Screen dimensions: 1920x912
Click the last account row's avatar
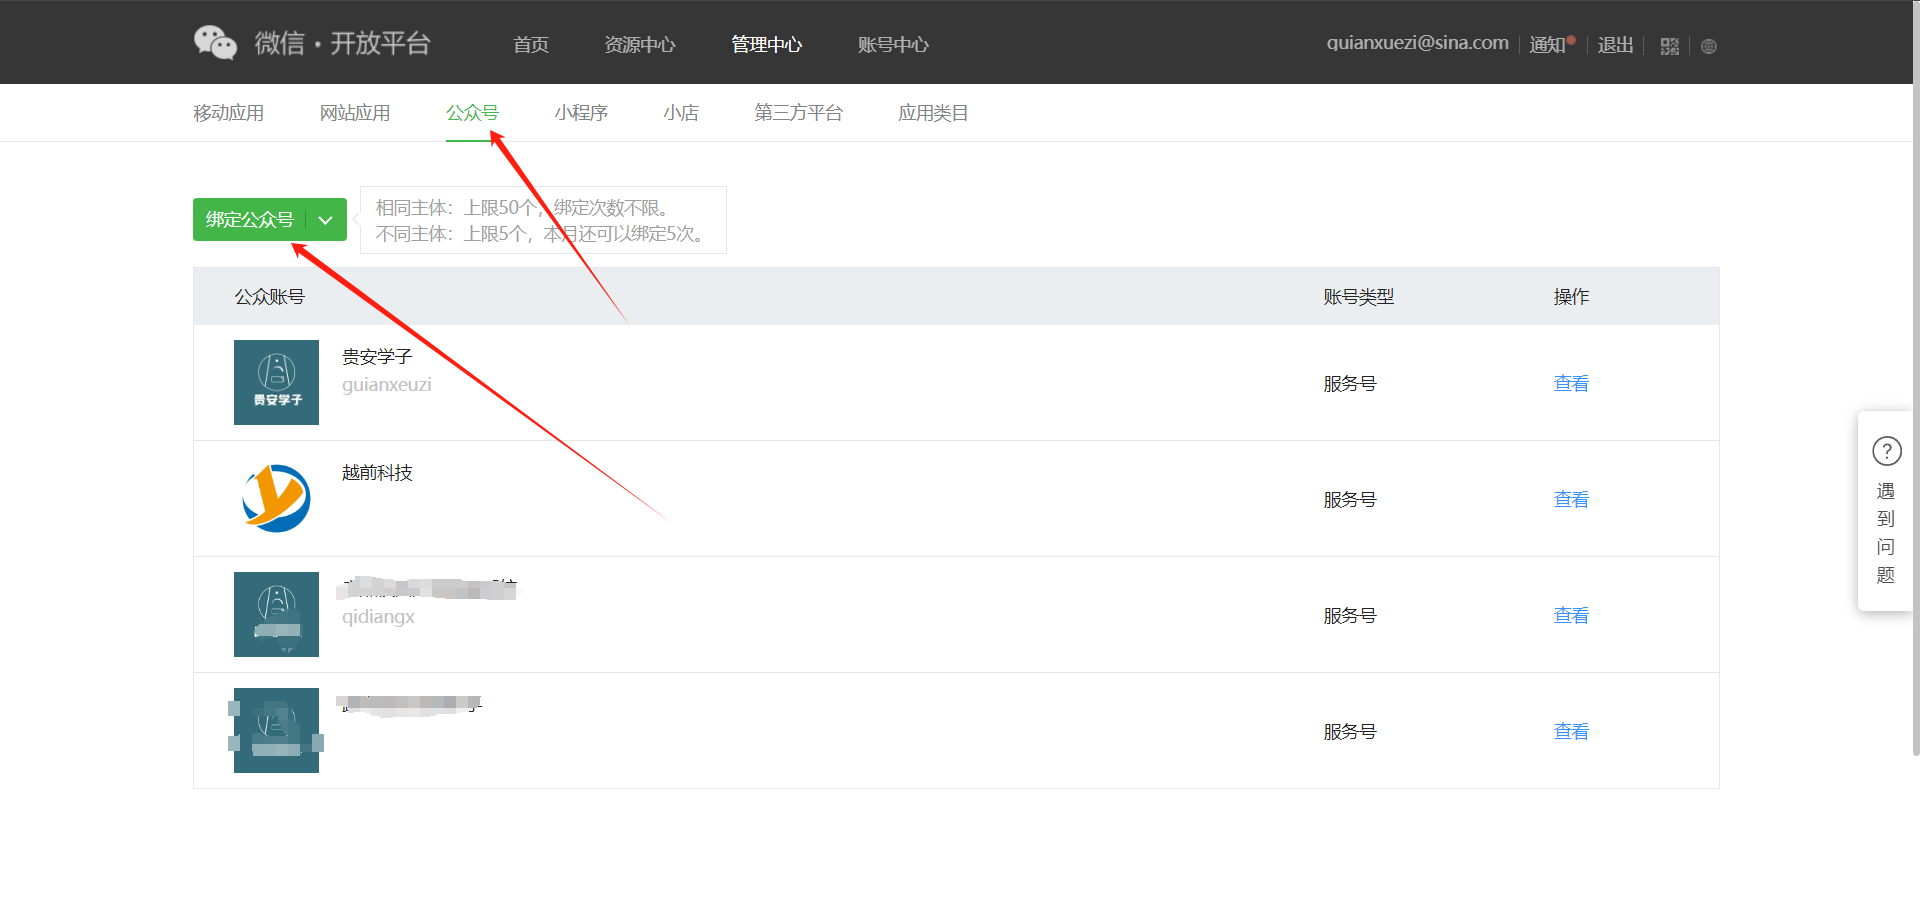click(276, 730)
